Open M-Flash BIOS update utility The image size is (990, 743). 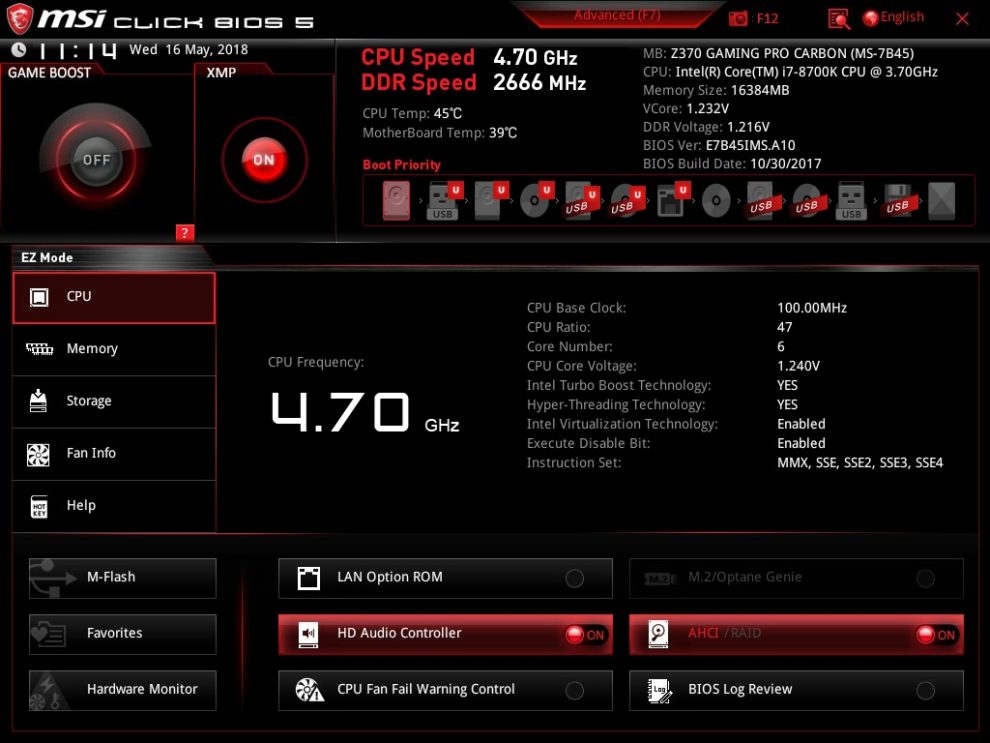122,577
